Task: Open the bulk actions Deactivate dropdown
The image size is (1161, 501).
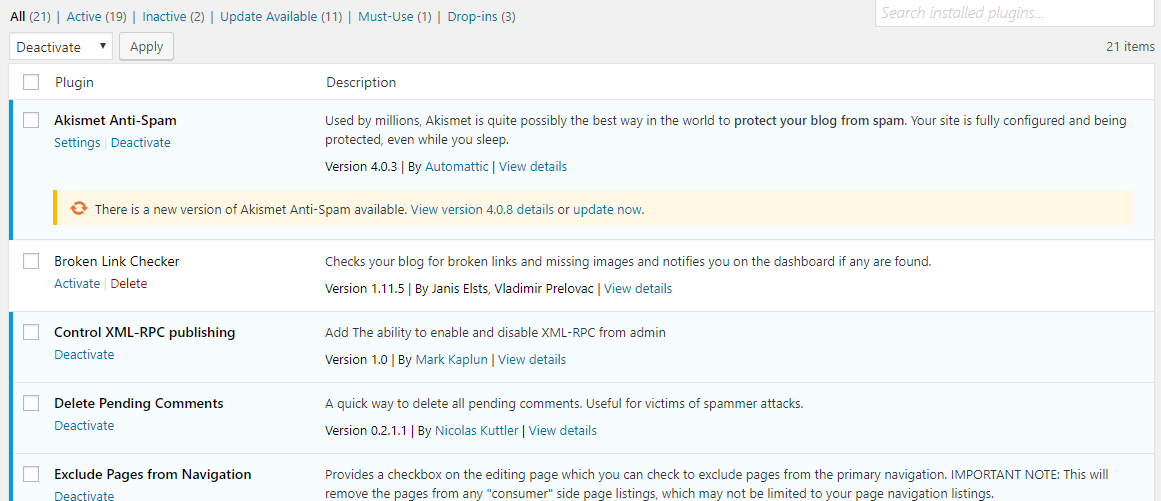Action: (61, 47)
